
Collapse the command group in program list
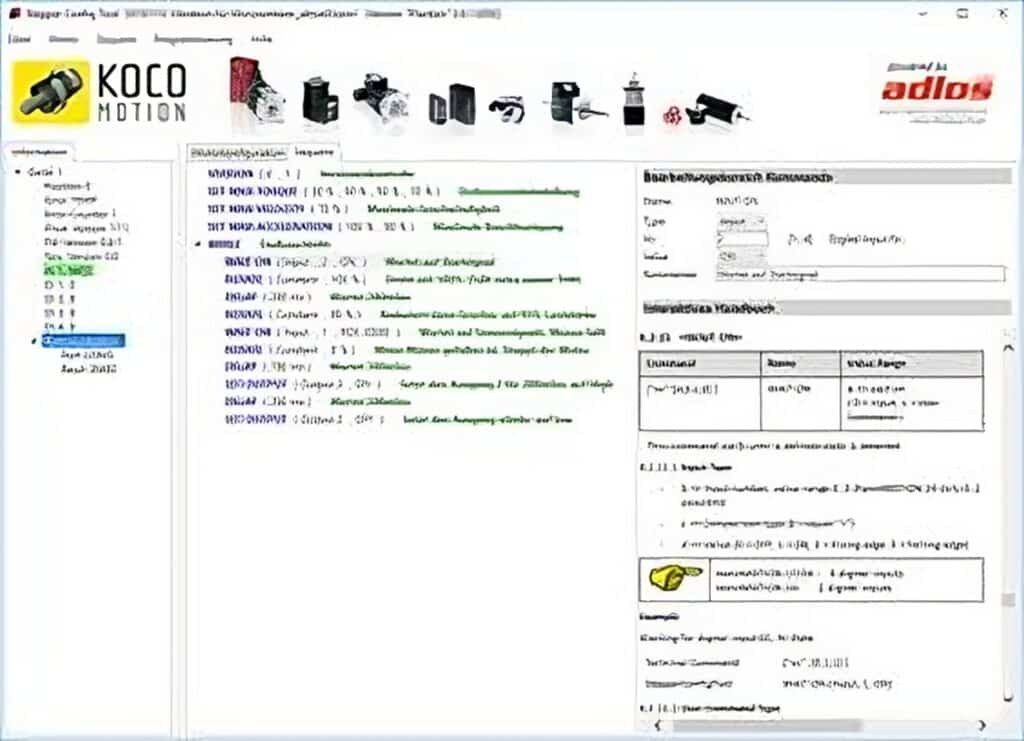[x=198, y=243]
